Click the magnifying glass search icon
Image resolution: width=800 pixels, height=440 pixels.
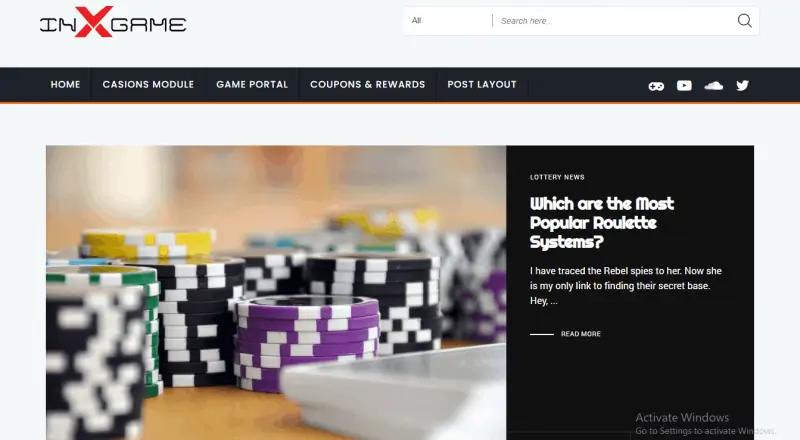(744, 20)
